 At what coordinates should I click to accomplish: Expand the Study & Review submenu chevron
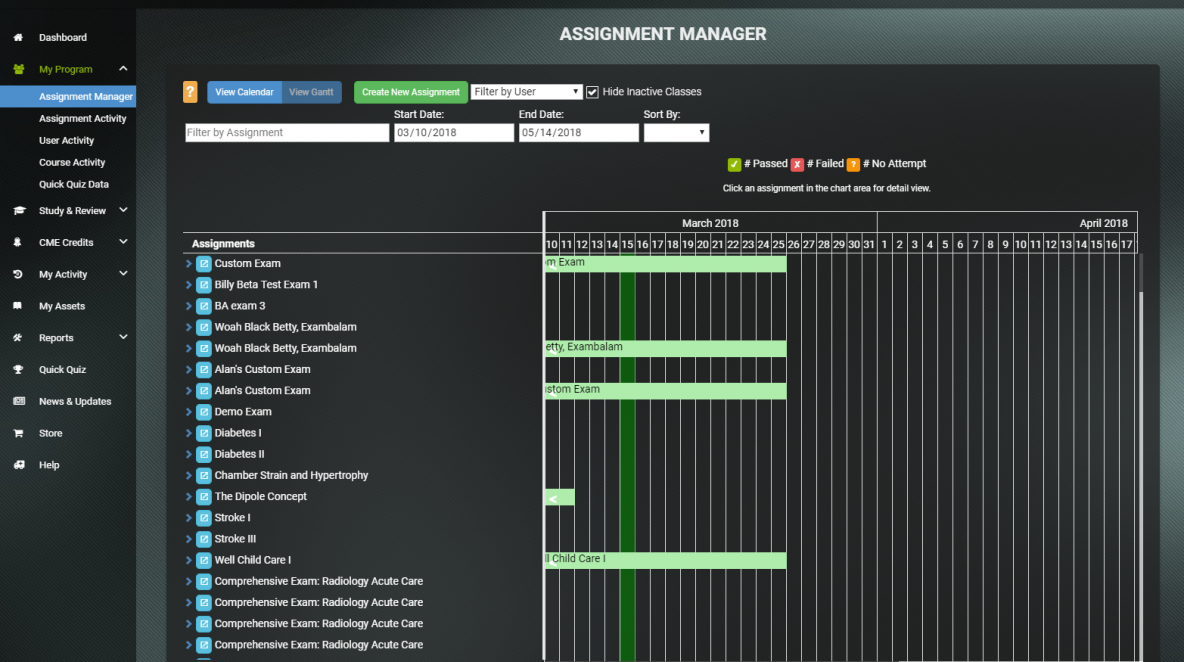tap(123, 210)
